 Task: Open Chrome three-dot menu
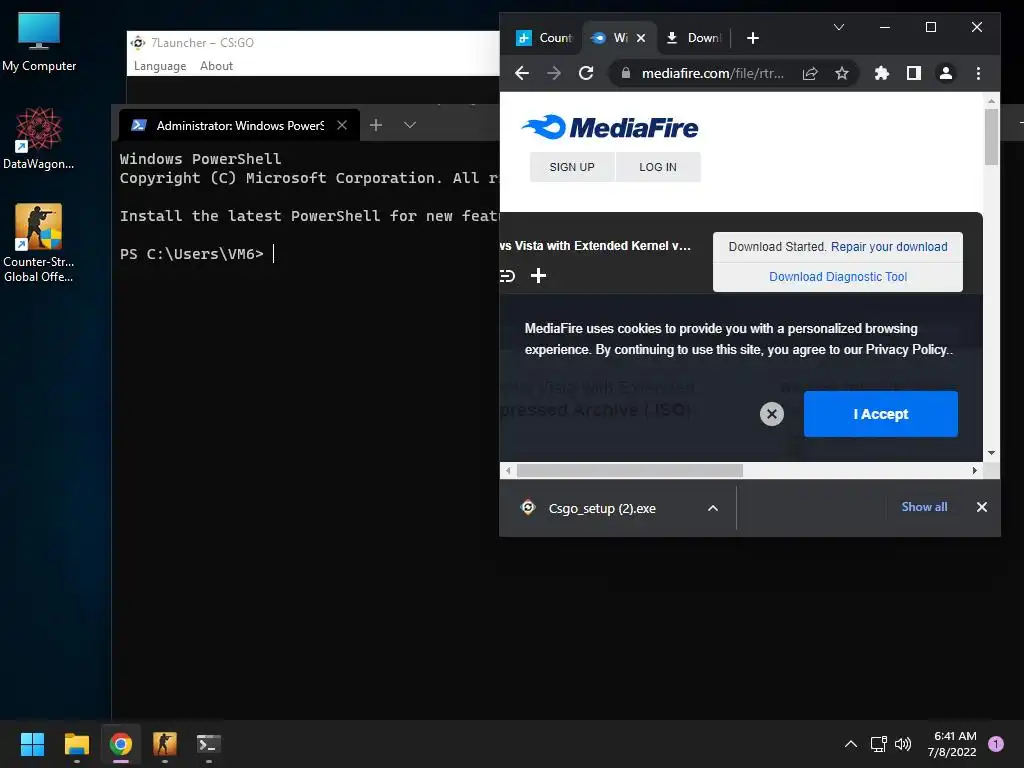coord(978,73)
